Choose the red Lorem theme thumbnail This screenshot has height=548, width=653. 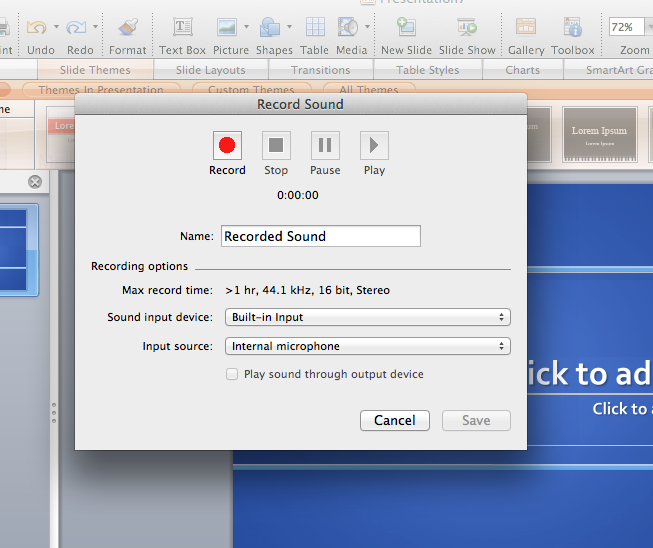61,134
